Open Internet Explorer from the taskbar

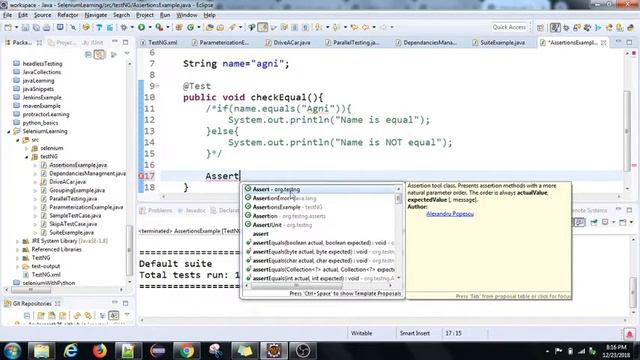pos(71,351)
